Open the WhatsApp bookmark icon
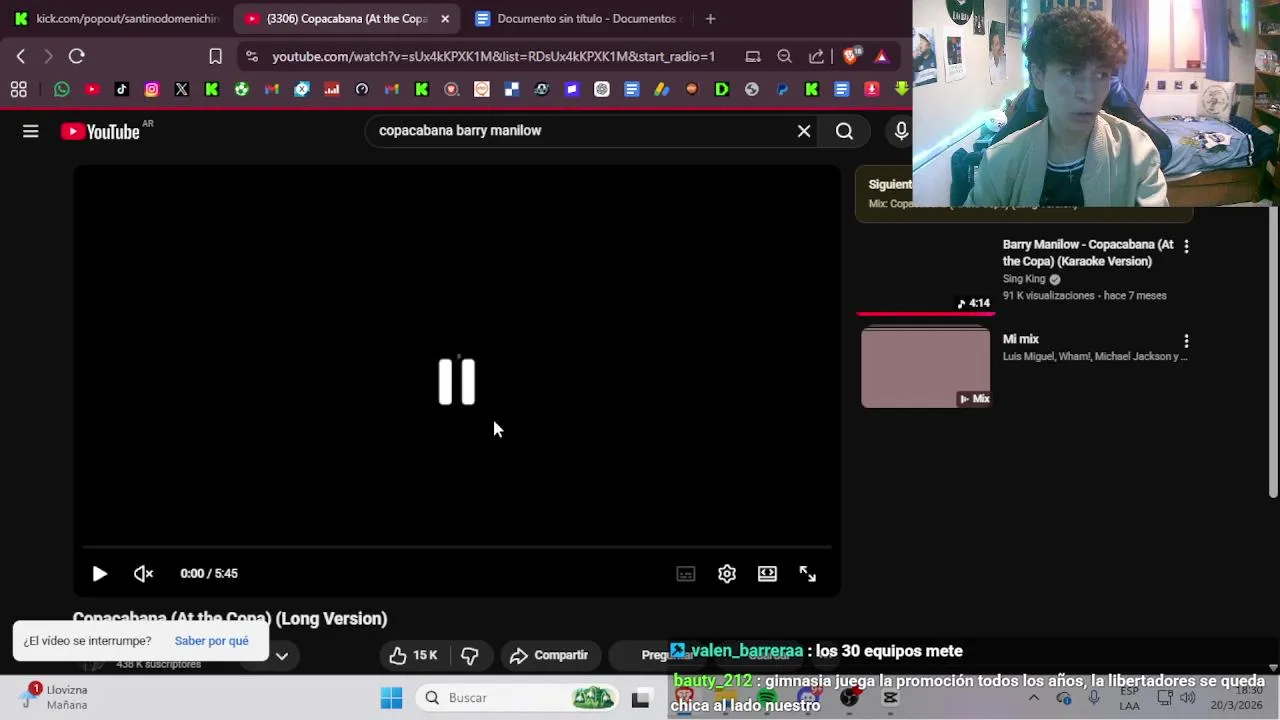The width and height of the screenshot is (1280, 720). click(x=62, y=89)
